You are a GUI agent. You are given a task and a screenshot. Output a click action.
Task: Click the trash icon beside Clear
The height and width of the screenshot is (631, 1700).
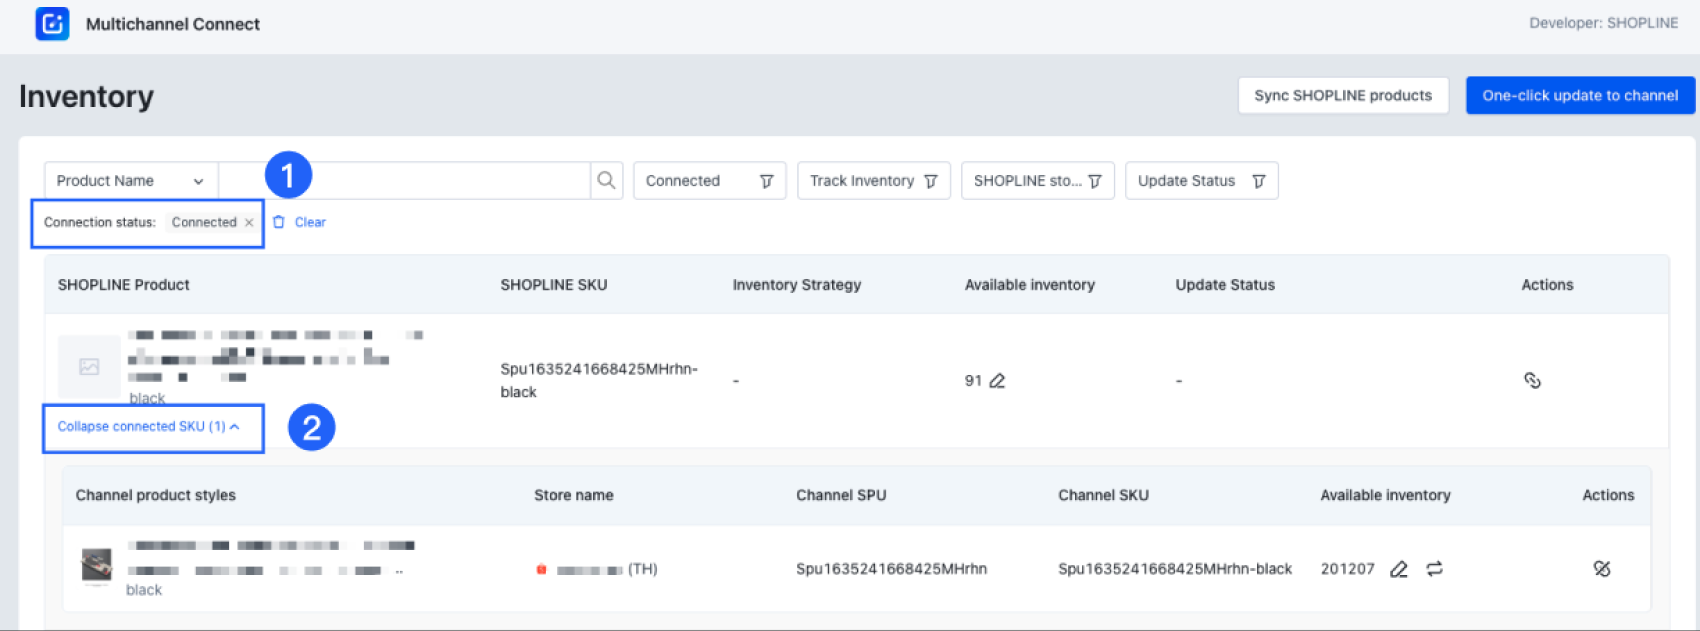click(279, 222)
